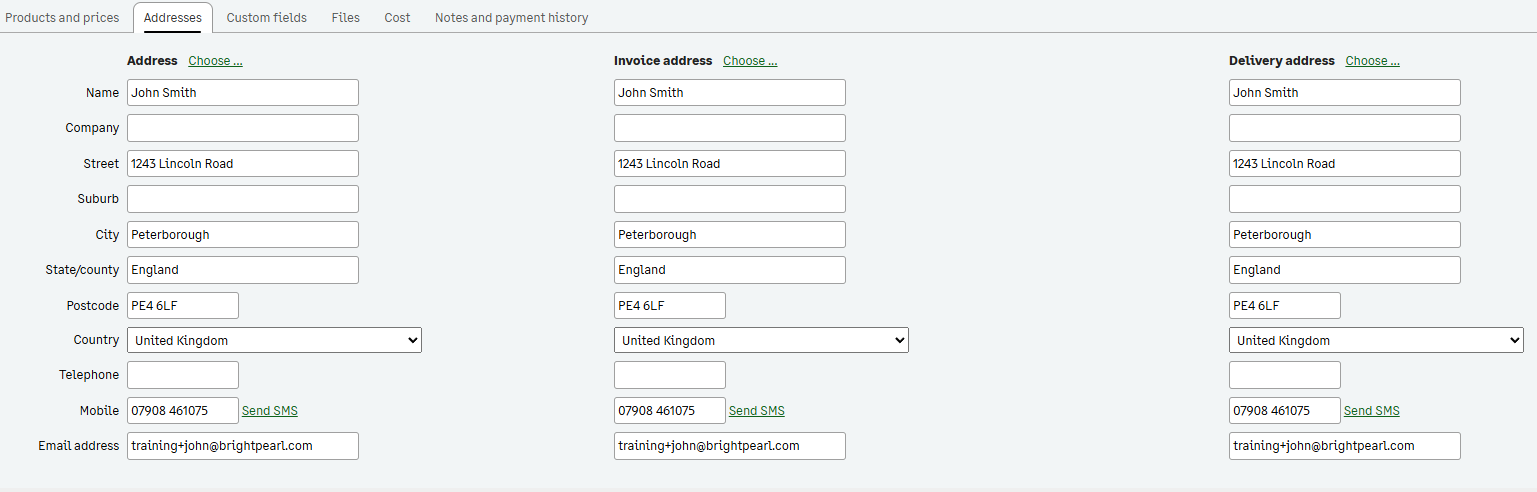
Task: Send SMS from the Address column
Action: 270,411
